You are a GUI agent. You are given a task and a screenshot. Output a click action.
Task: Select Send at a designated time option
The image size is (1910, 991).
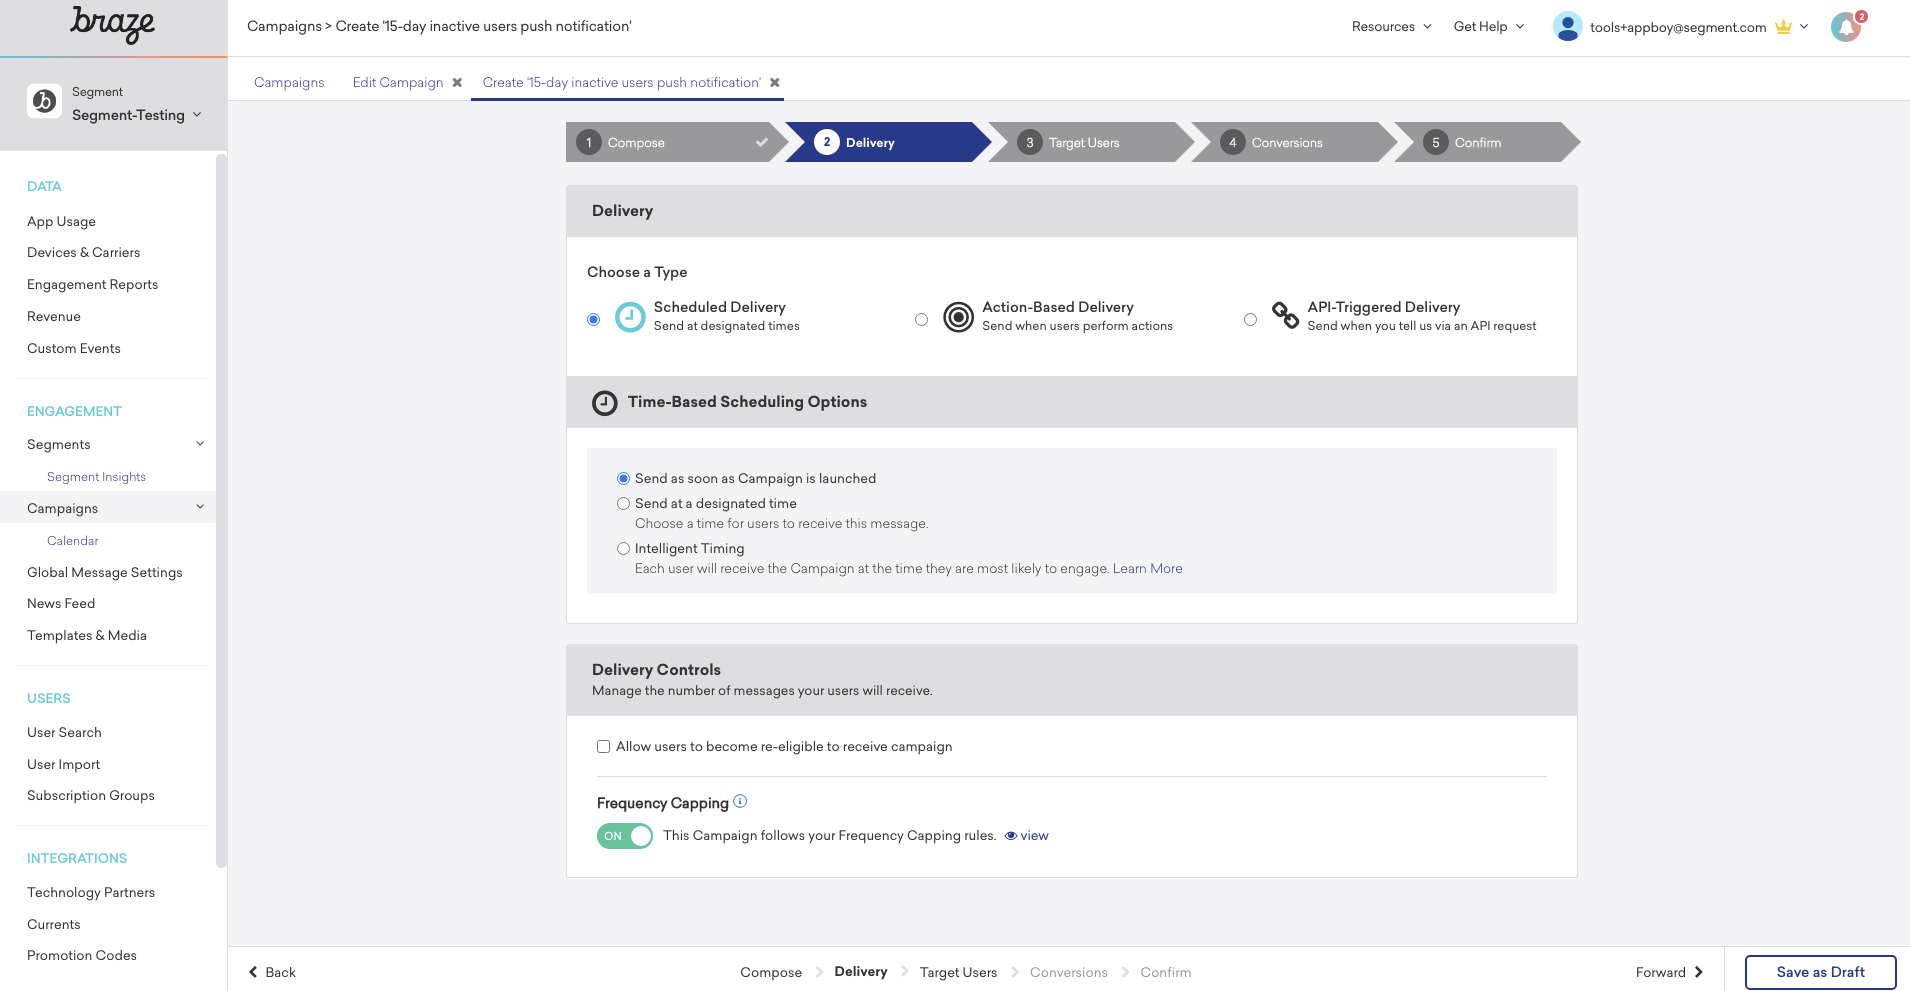click(623, 504)
